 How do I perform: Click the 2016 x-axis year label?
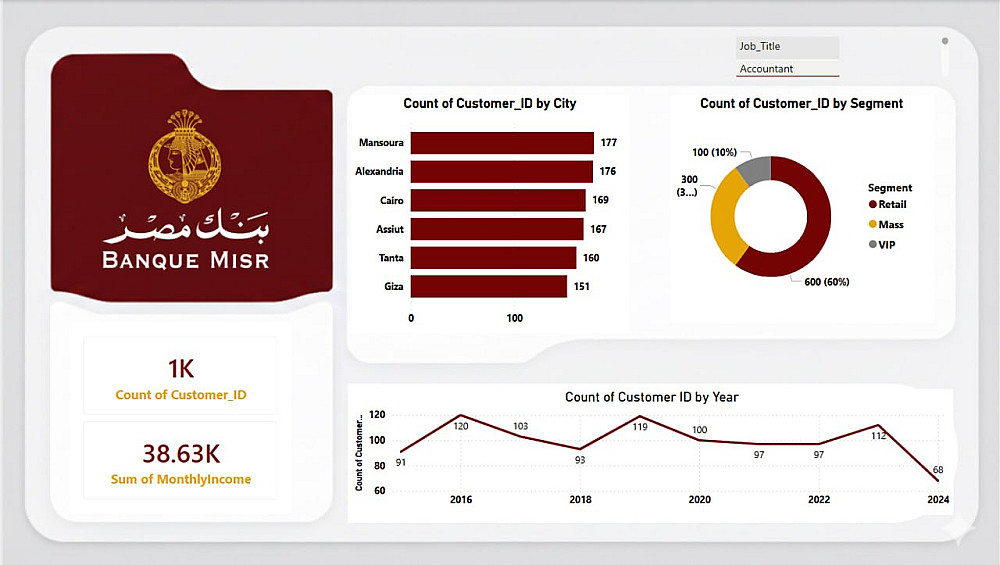pyautogui.click(x=461, y=499)
